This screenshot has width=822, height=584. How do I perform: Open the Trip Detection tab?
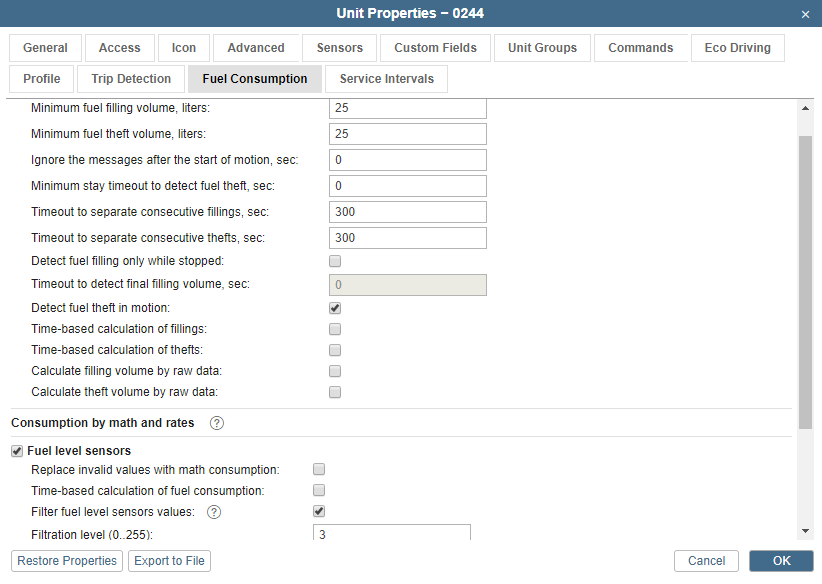(x=131, y=79)
